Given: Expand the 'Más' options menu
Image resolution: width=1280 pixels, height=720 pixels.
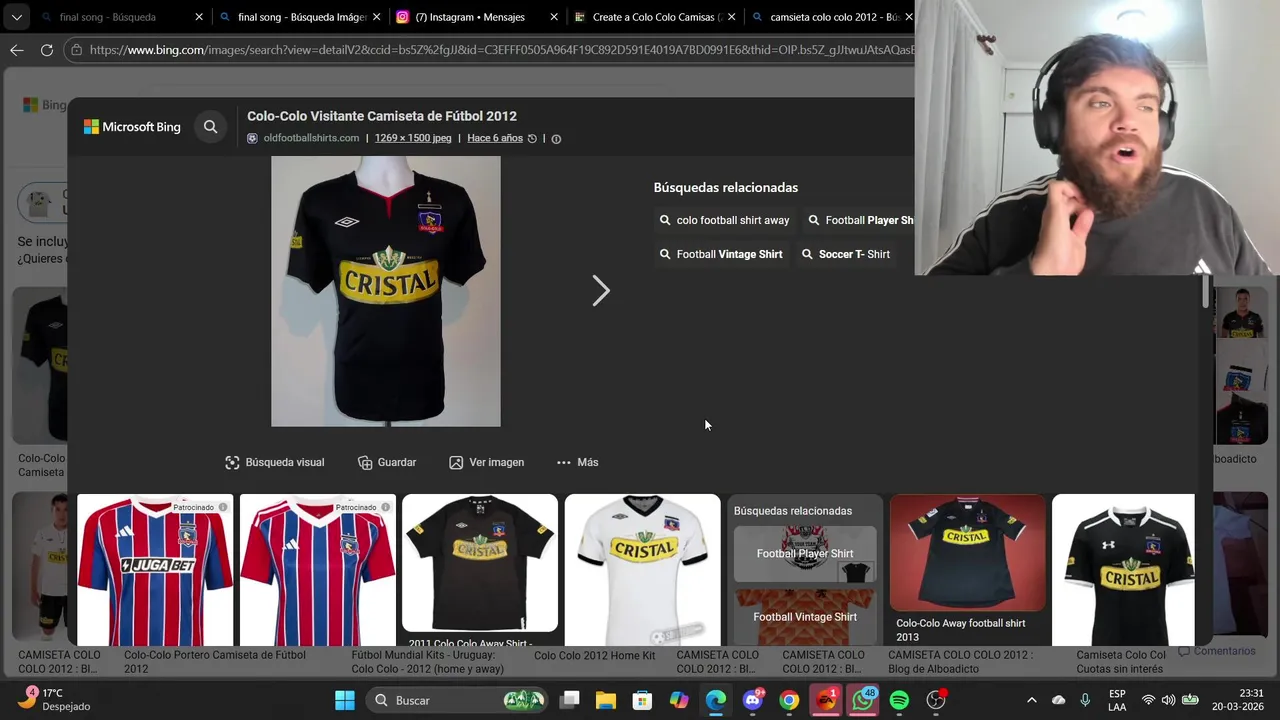Looking at the screenshot, I should (577, 462).
